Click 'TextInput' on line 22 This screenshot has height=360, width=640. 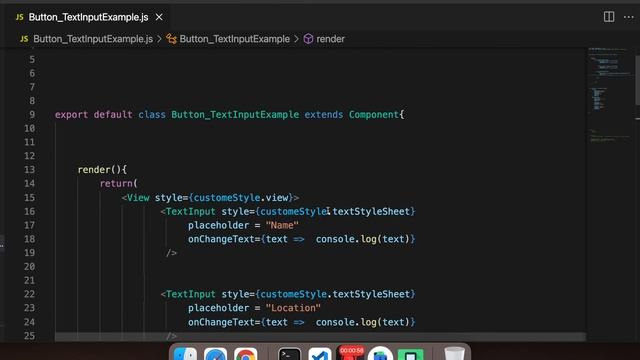191,294
